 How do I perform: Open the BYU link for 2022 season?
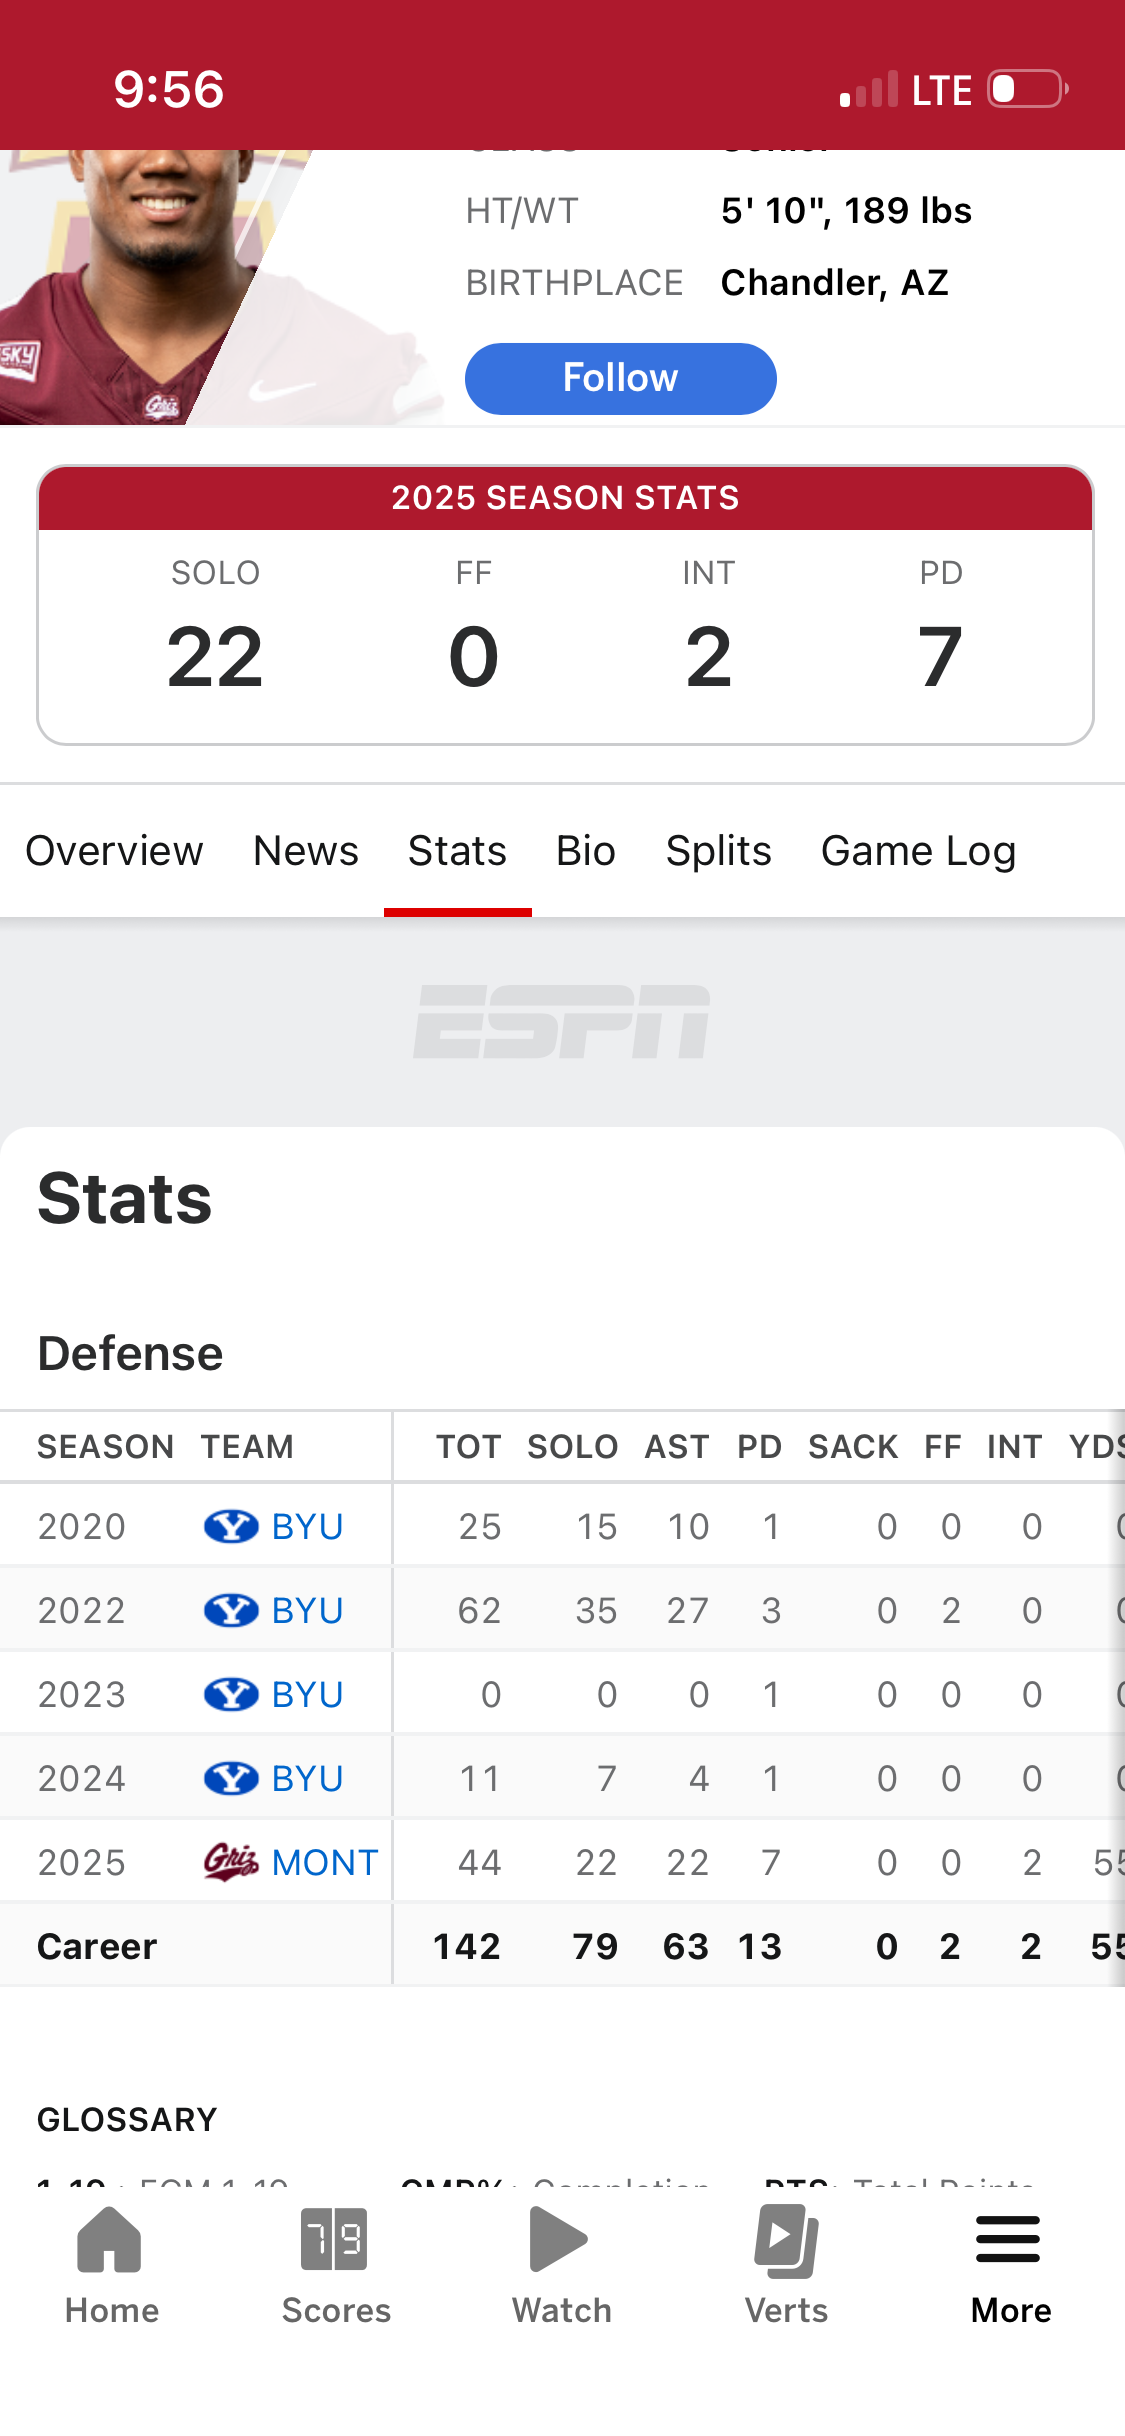coord(307,1611)
